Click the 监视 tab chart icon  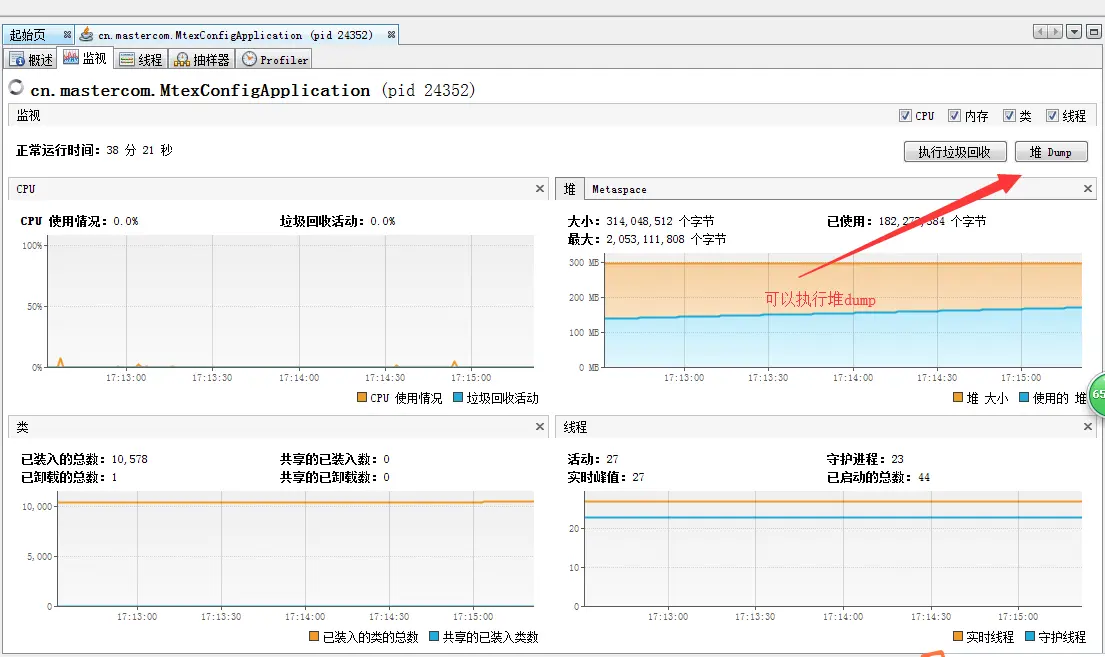70,57
